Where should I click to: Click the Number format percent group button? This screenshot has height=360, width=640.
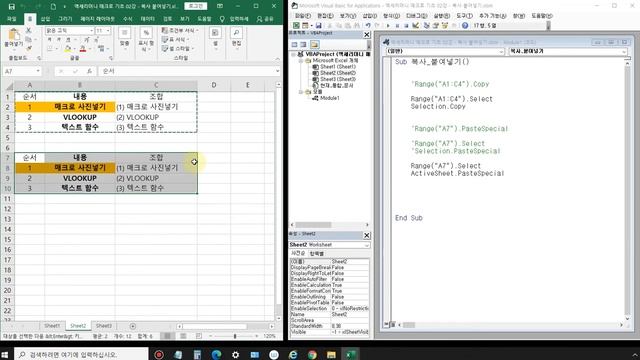pos(146,39)
